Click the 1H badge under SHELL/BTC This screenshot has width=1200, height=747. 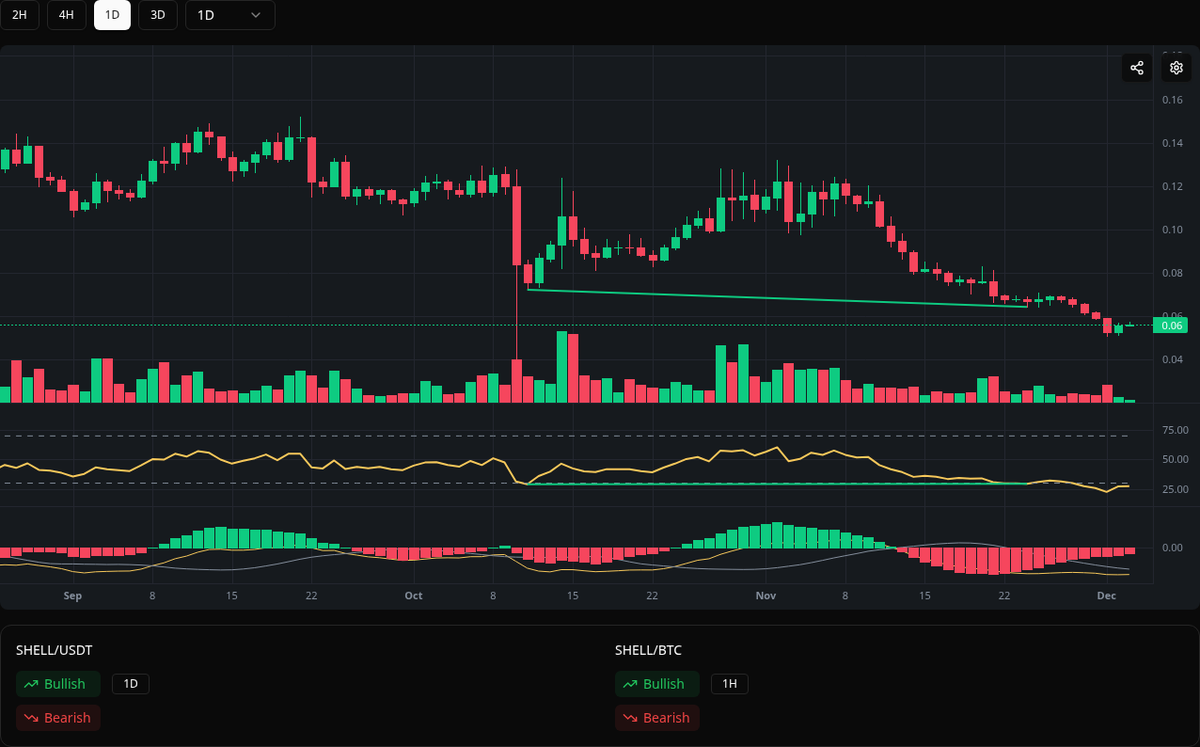(729, 683)
